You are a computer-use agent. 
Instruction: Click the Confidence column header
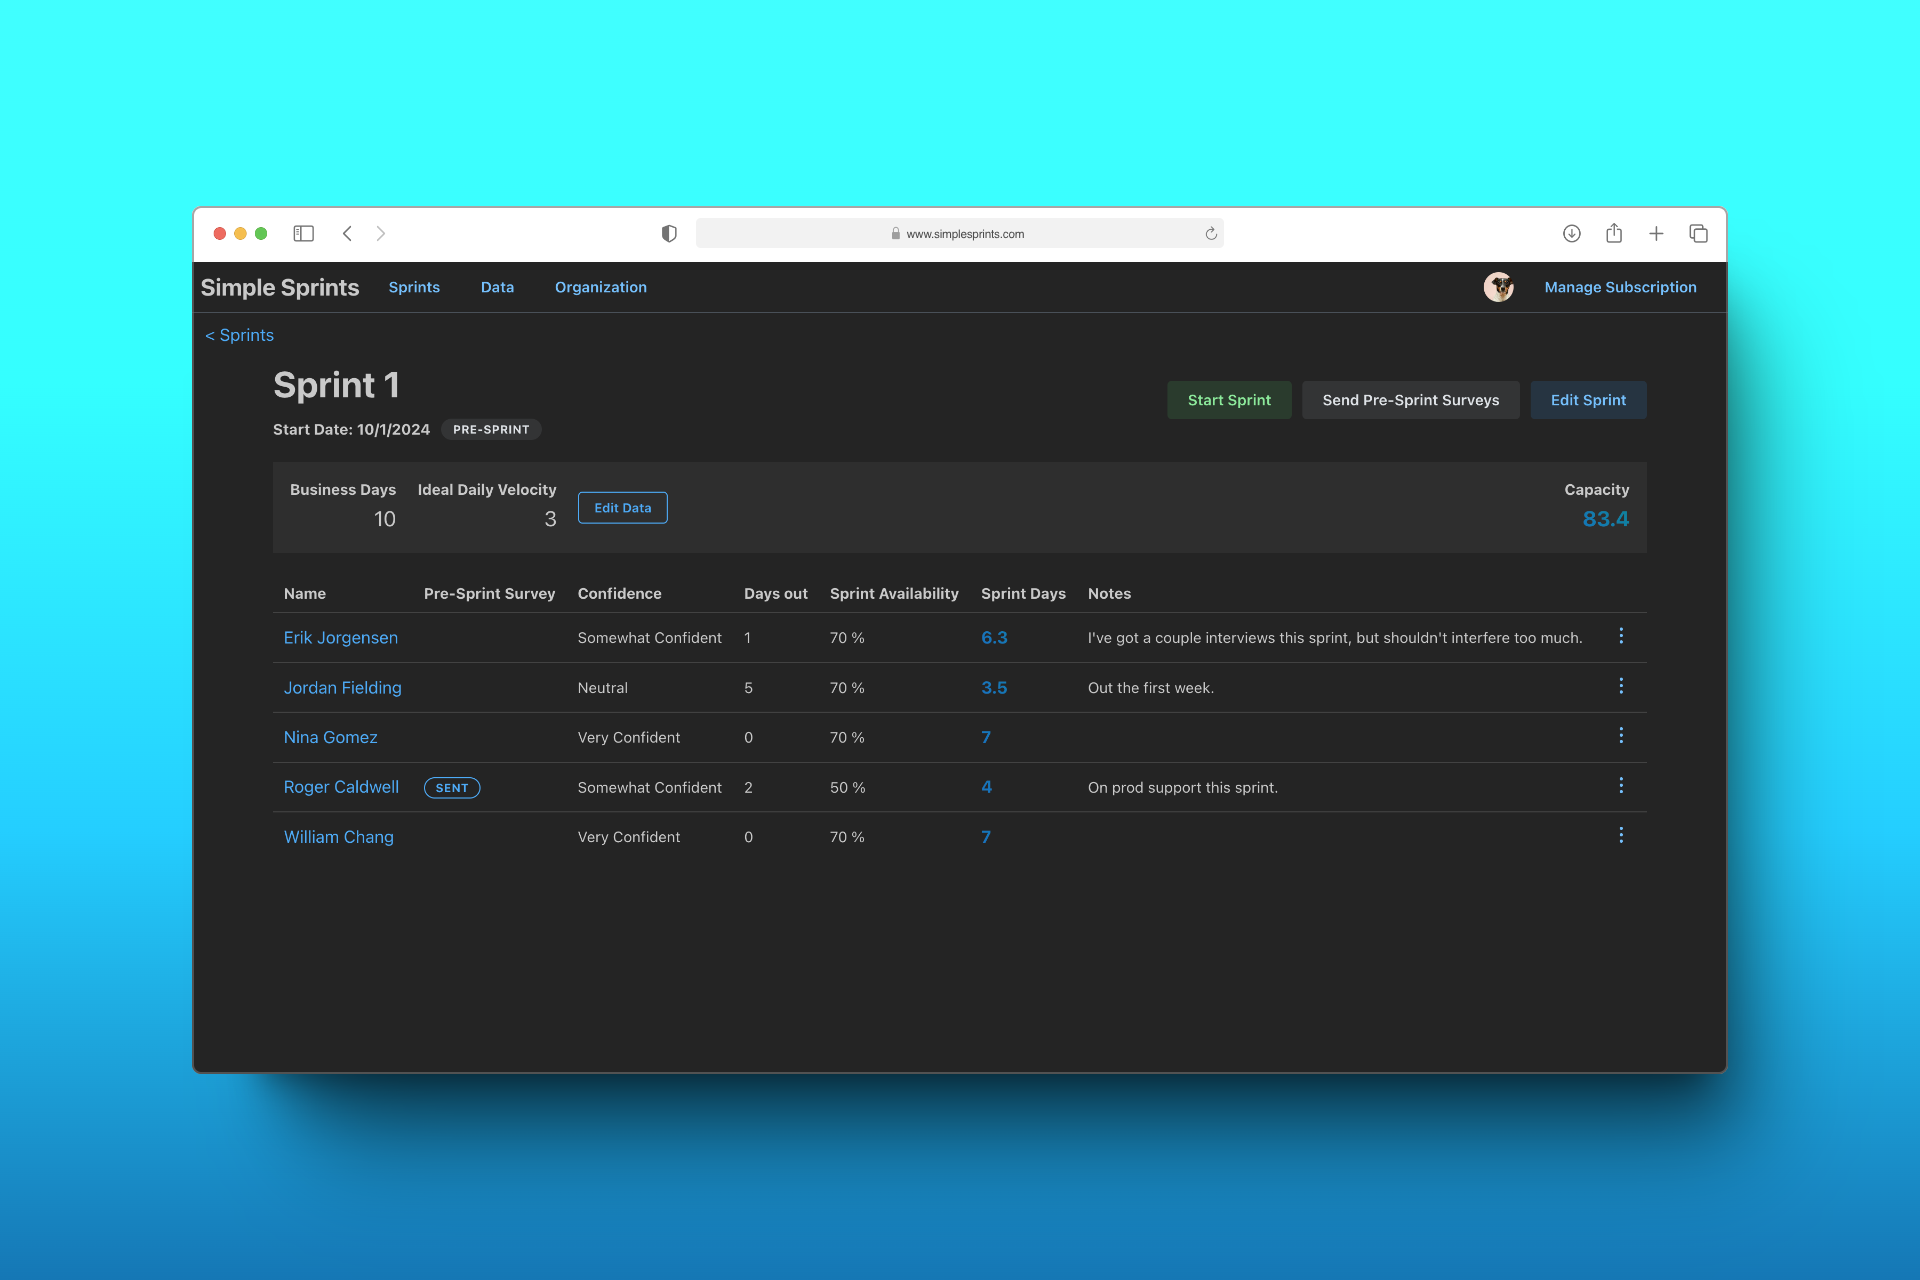[x=619, y=594]
